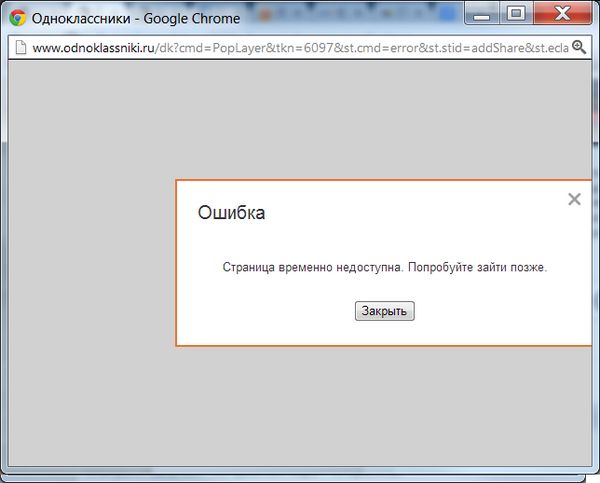Viewport: 600px width, 483px height.
Task: Select the www.odnoklassniki.ru address bar URL
Action: 300,48
